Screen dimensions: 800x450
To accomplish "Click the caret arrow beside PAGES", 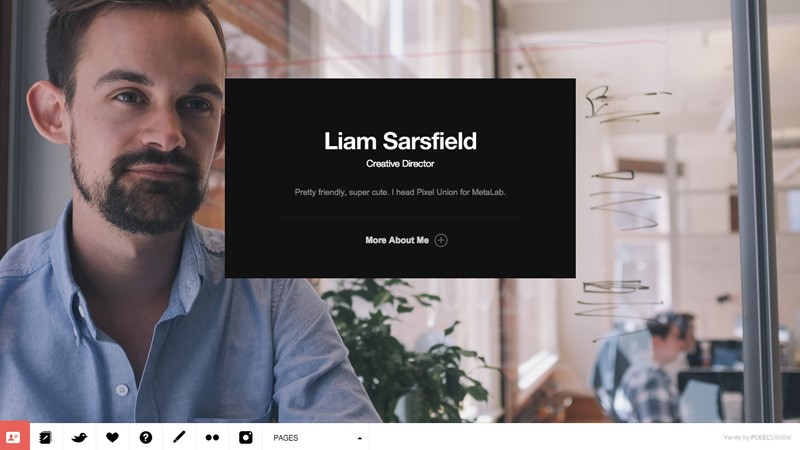I will (360, 438).
